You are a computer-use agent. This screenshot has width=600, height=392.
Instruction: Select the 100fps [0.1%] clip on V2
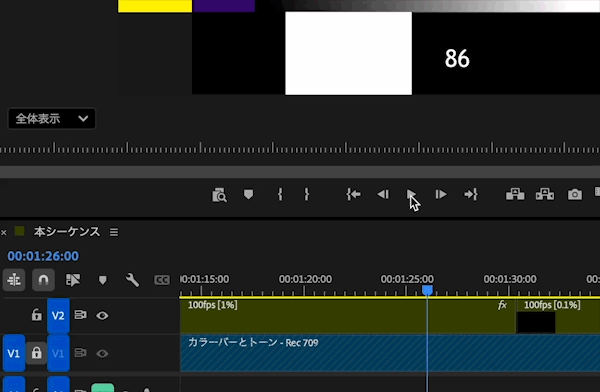coord(558,316)
